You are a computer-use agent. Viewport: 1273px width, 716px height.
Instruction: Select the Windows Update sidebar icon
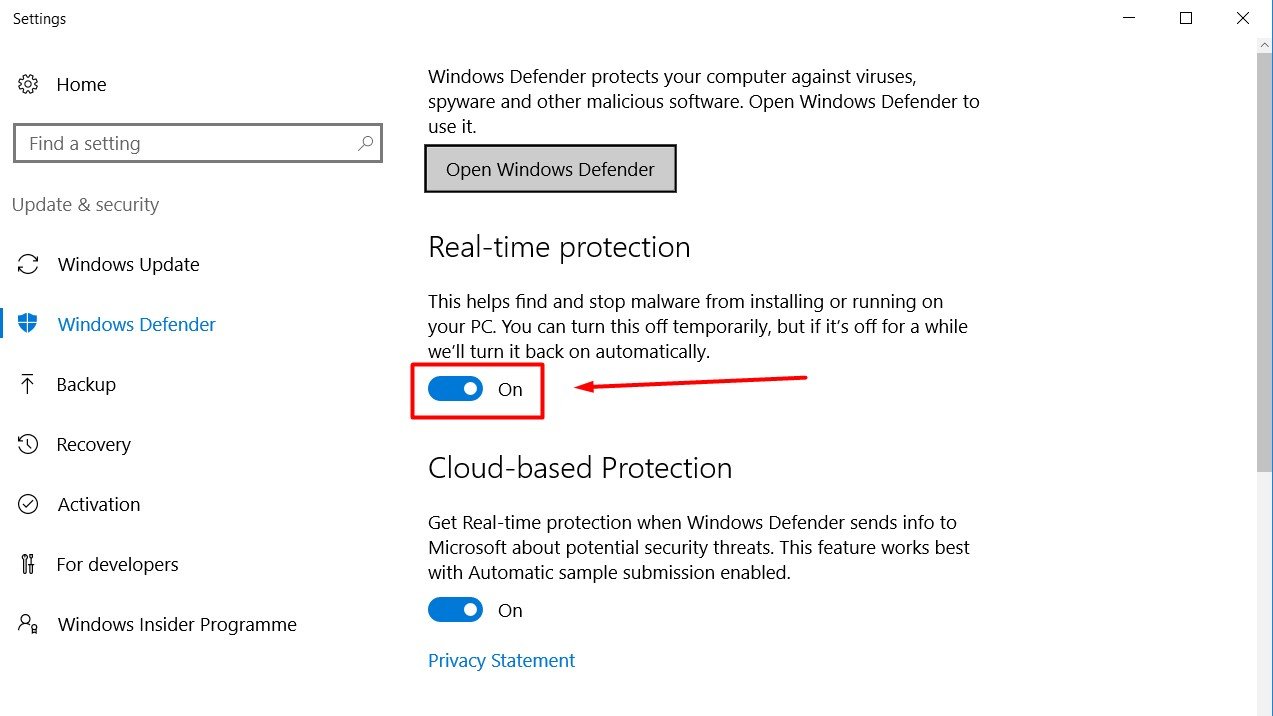[27, 264]
